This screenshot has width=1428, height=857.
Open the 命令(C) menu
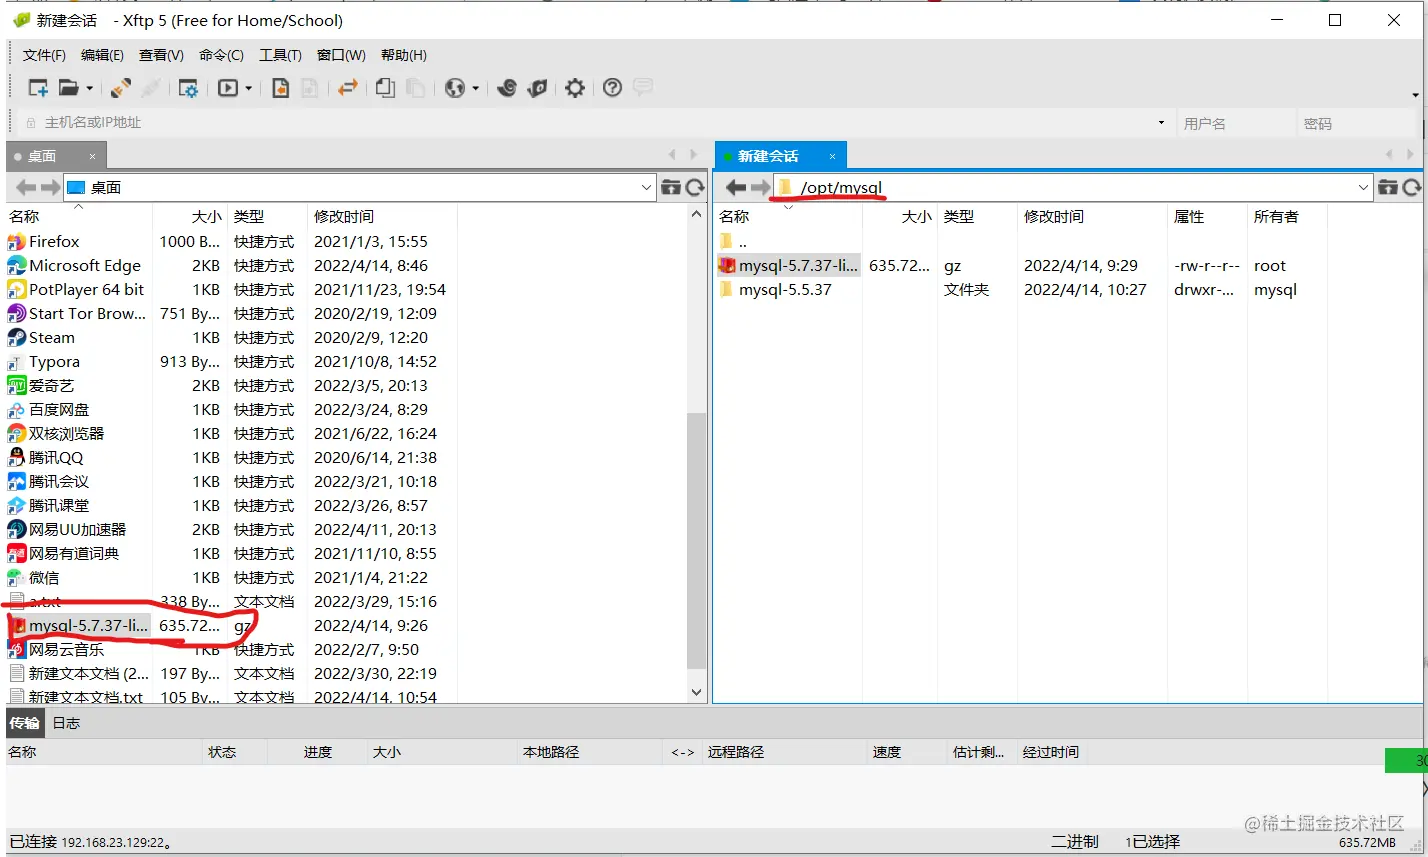click(x=221, y=55)
